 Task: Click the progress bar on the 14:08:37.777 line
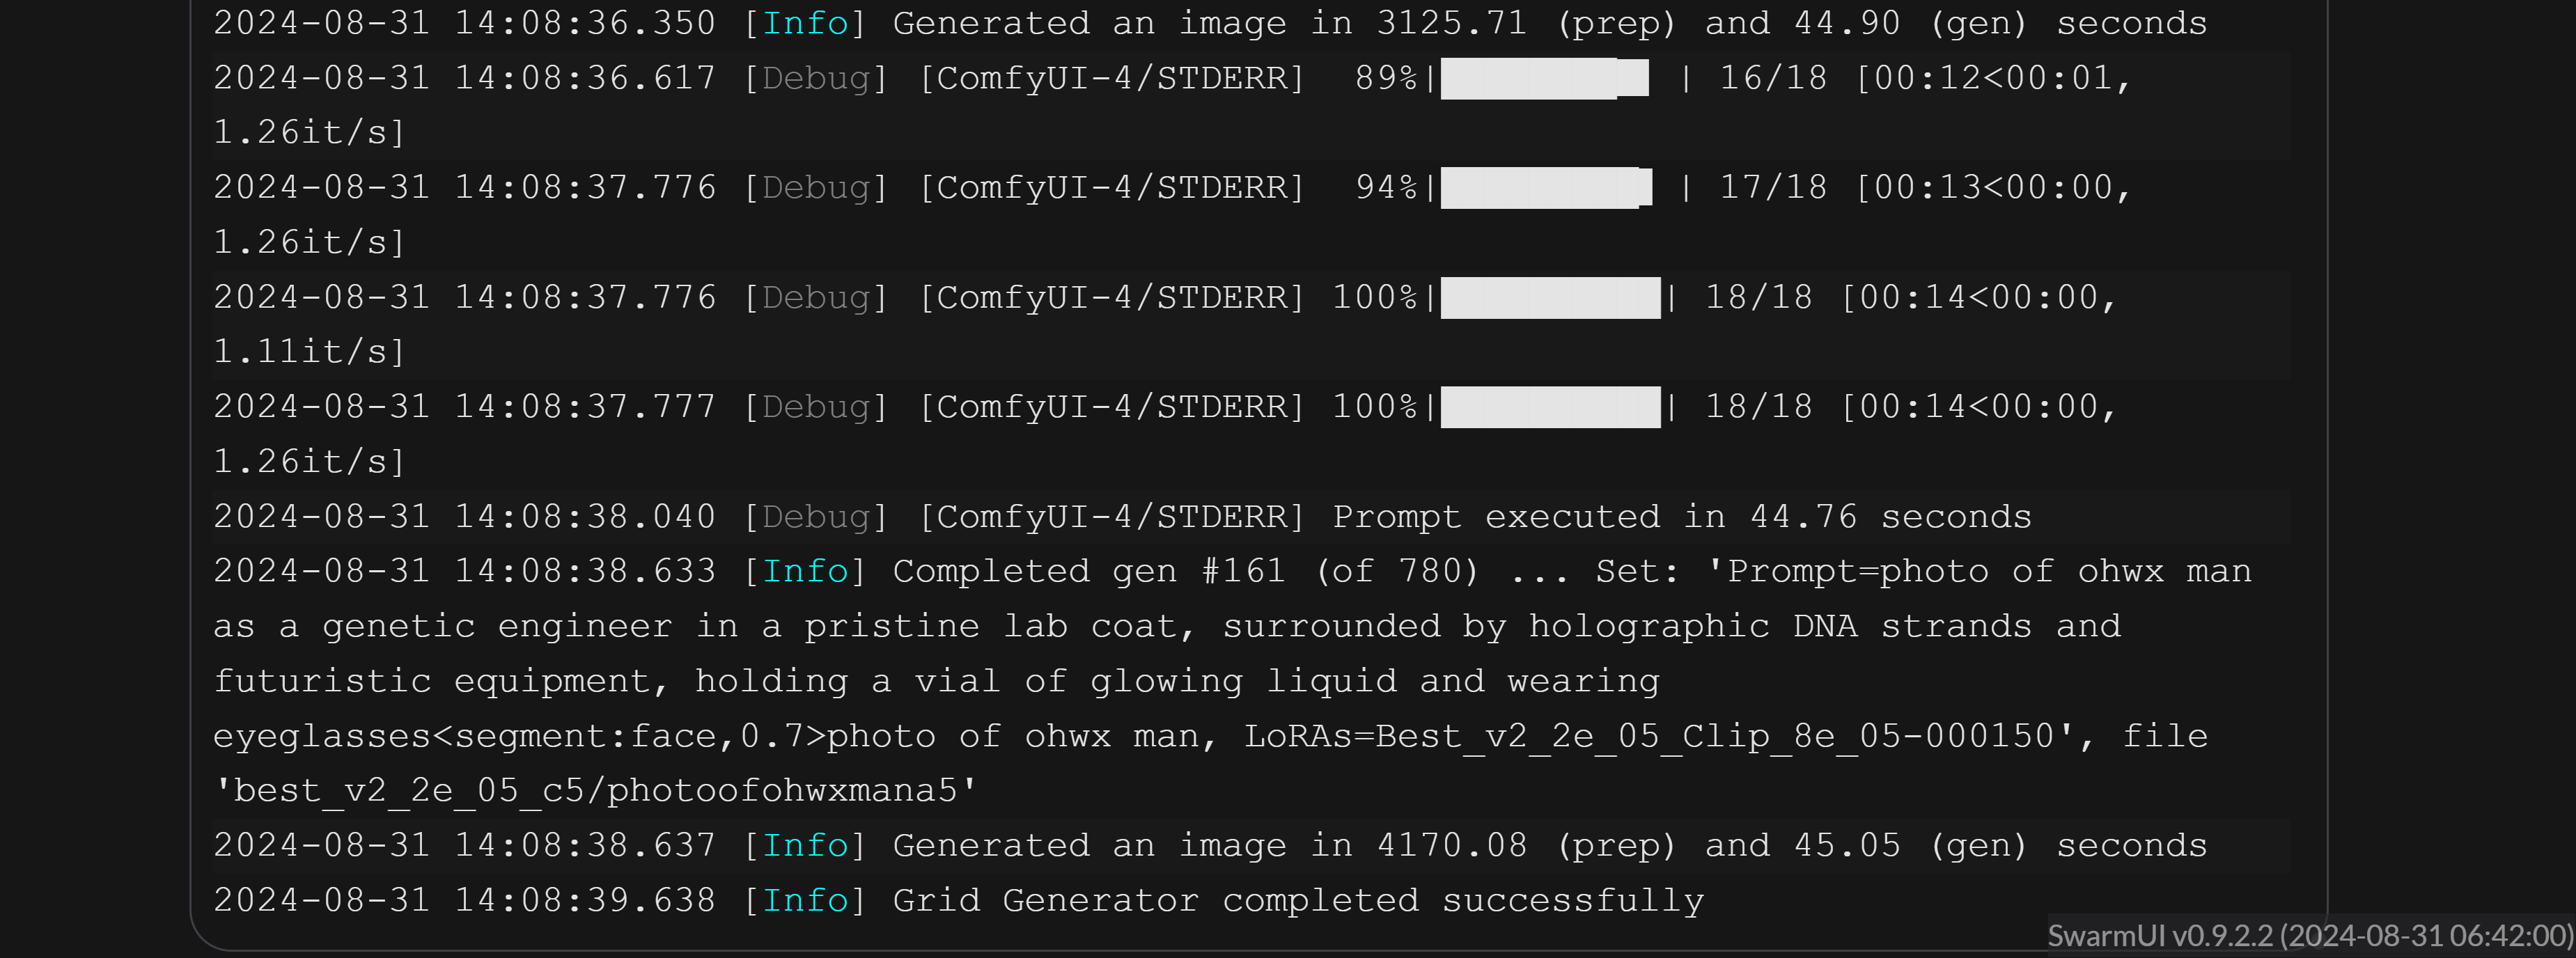(x=1550, y=407)
